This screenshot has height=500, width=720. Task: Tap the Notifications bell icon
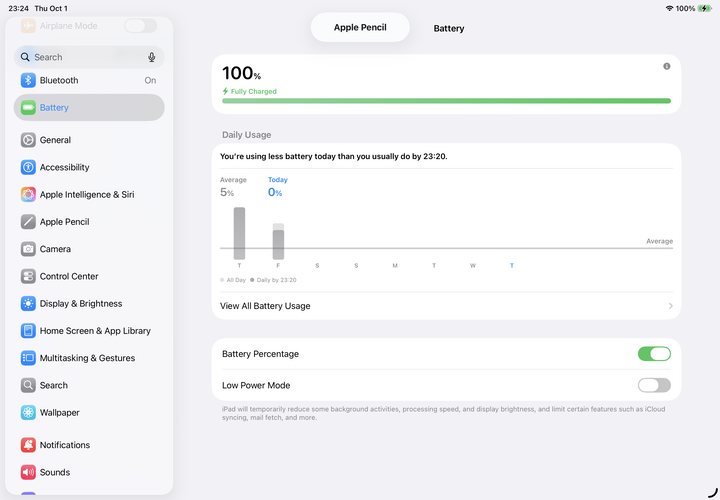tap(28, 445)
